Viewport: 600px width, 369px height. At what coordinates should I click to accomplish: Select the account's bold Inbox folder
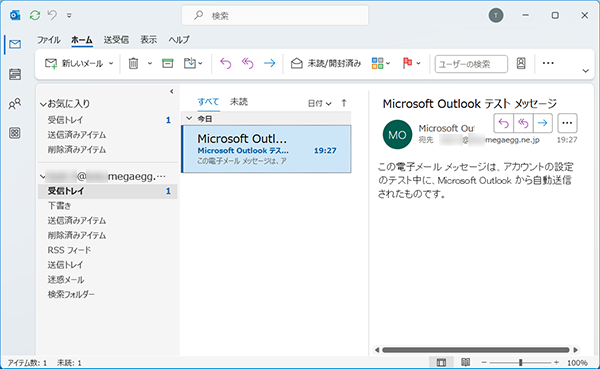click(x=107, y=191)
